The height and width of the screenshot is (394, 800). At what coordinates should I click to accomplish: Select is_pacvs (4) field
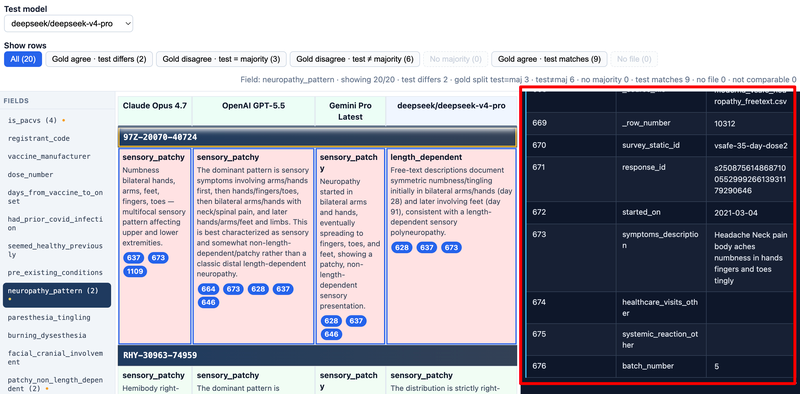click(57, 120)
